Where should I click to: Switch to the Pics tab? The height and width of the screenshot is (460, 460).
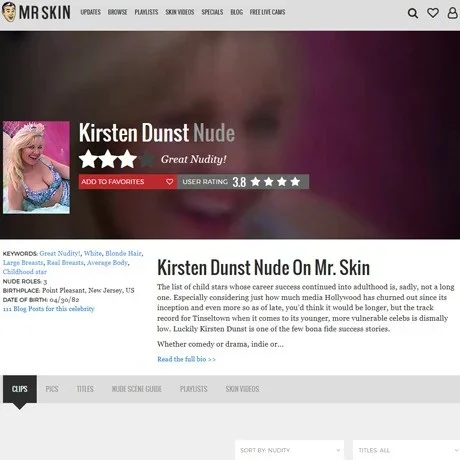click(x=52, y=389)
